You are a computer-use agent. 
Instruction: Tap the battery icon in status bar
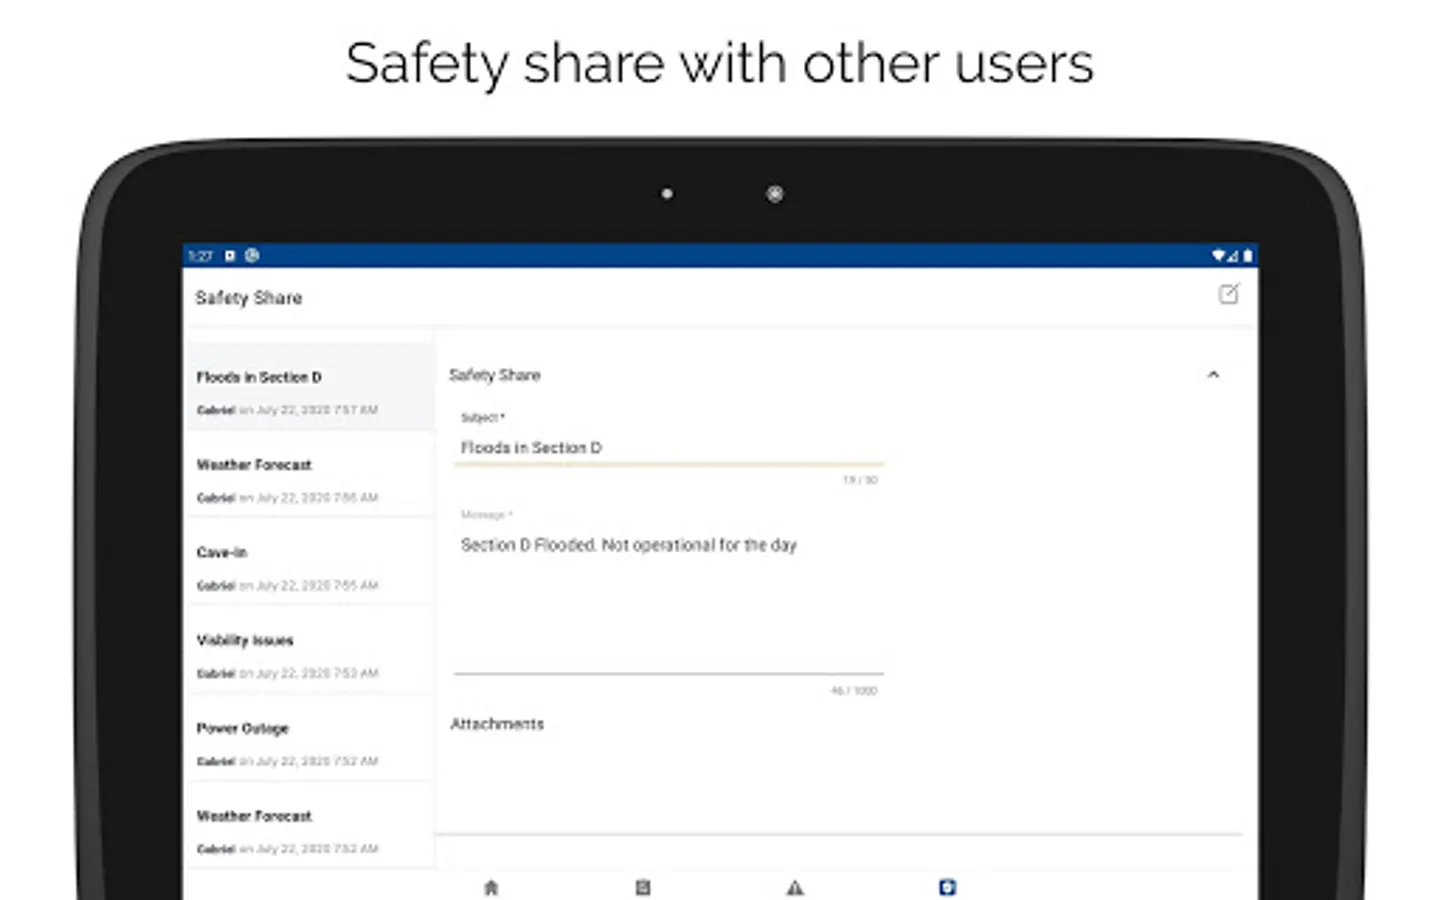tap(1247, 256)
